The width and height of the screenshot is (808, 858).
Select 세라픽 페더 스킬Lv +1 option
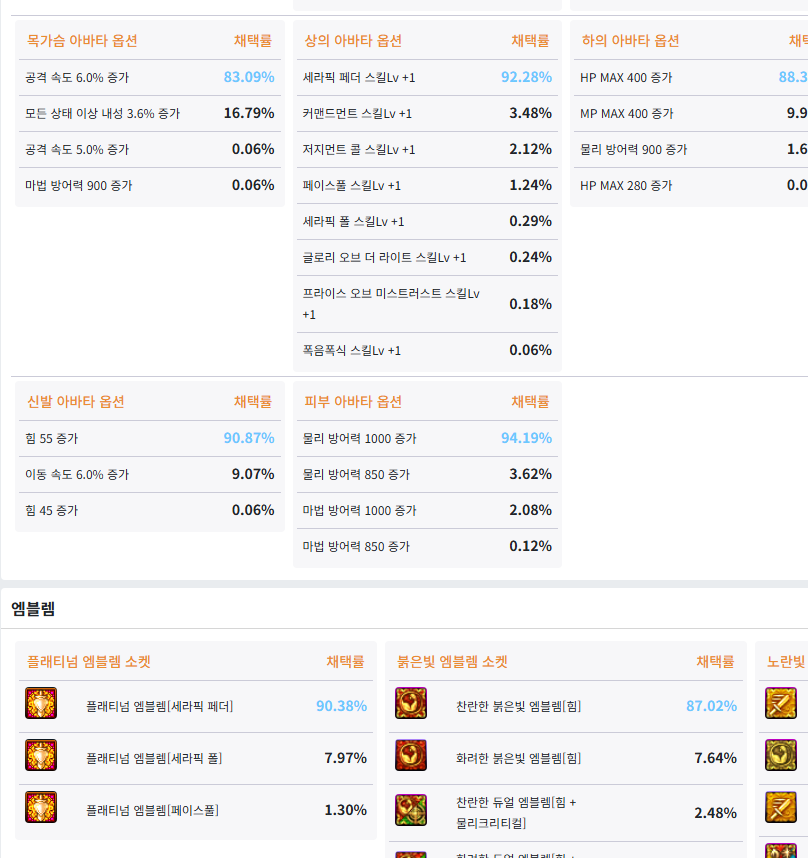[x=359, y=78]
